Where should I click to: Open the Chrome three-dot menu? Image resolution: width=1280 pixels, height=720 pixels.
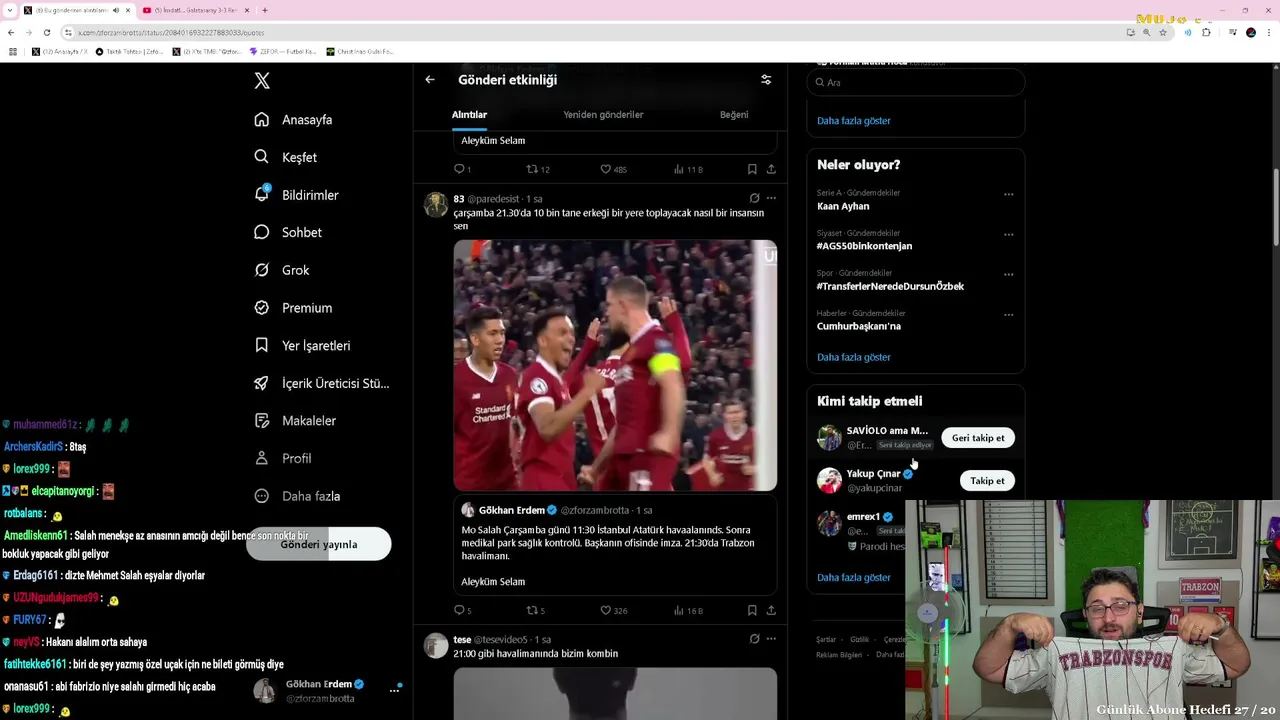coord(1268,32)
